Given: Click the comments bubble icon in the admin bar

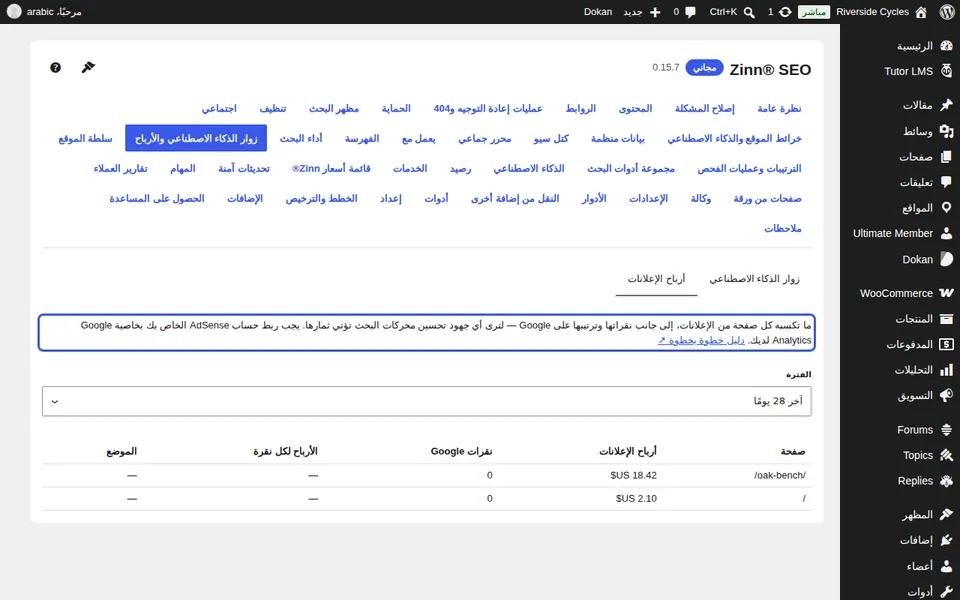Looking at the screenshot, I should (691, 12).
